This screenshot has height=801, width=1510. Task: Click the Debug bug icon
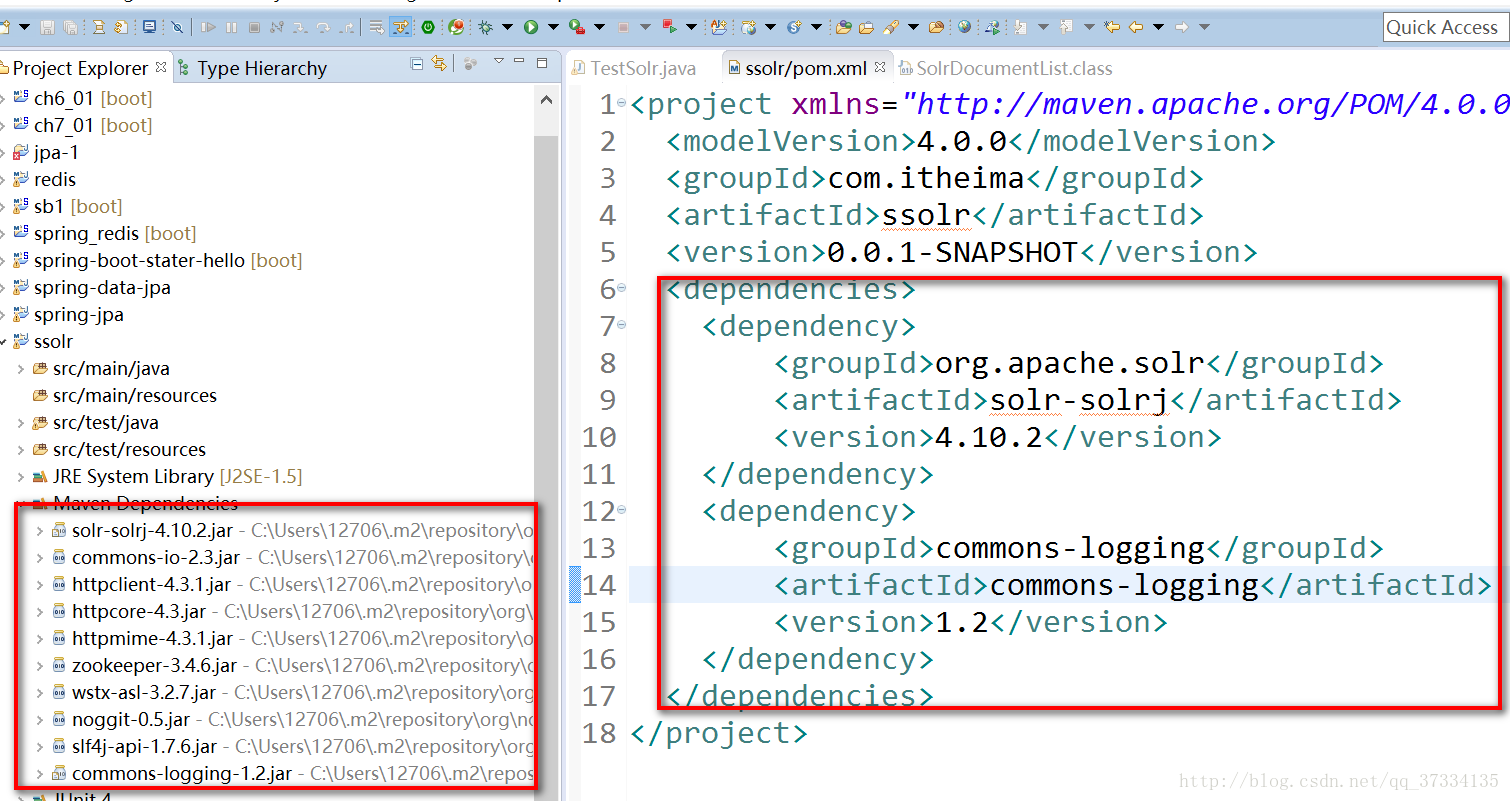[x=485, y=28]
